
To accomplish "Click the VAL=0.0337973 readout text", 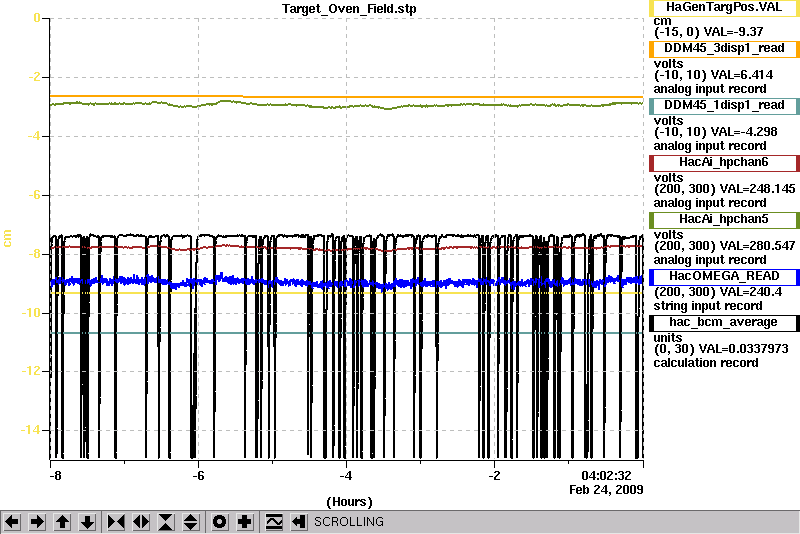I will tap(743, 349).
